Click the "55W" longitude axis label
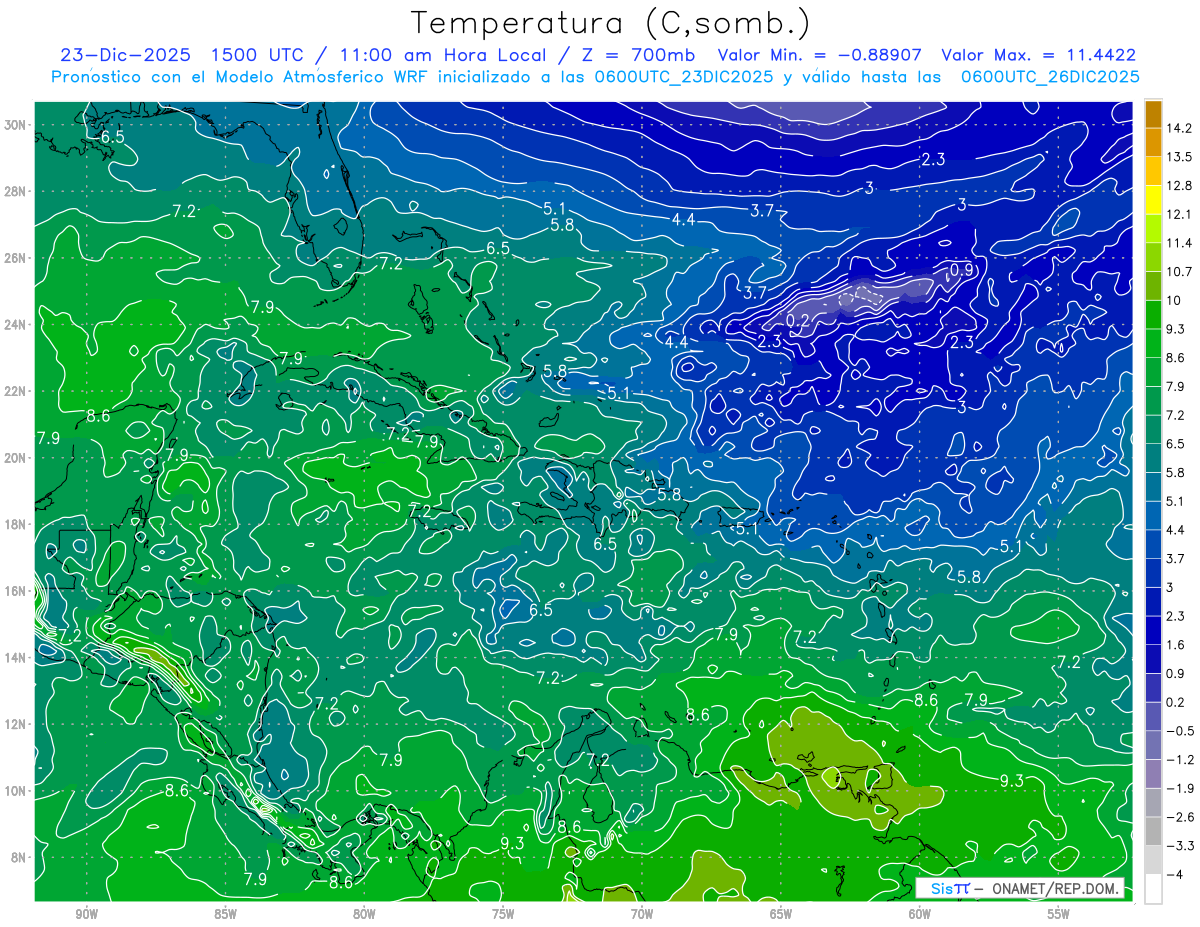The width and height of the screenshot is (1200, 927). tap(1059, 914)
